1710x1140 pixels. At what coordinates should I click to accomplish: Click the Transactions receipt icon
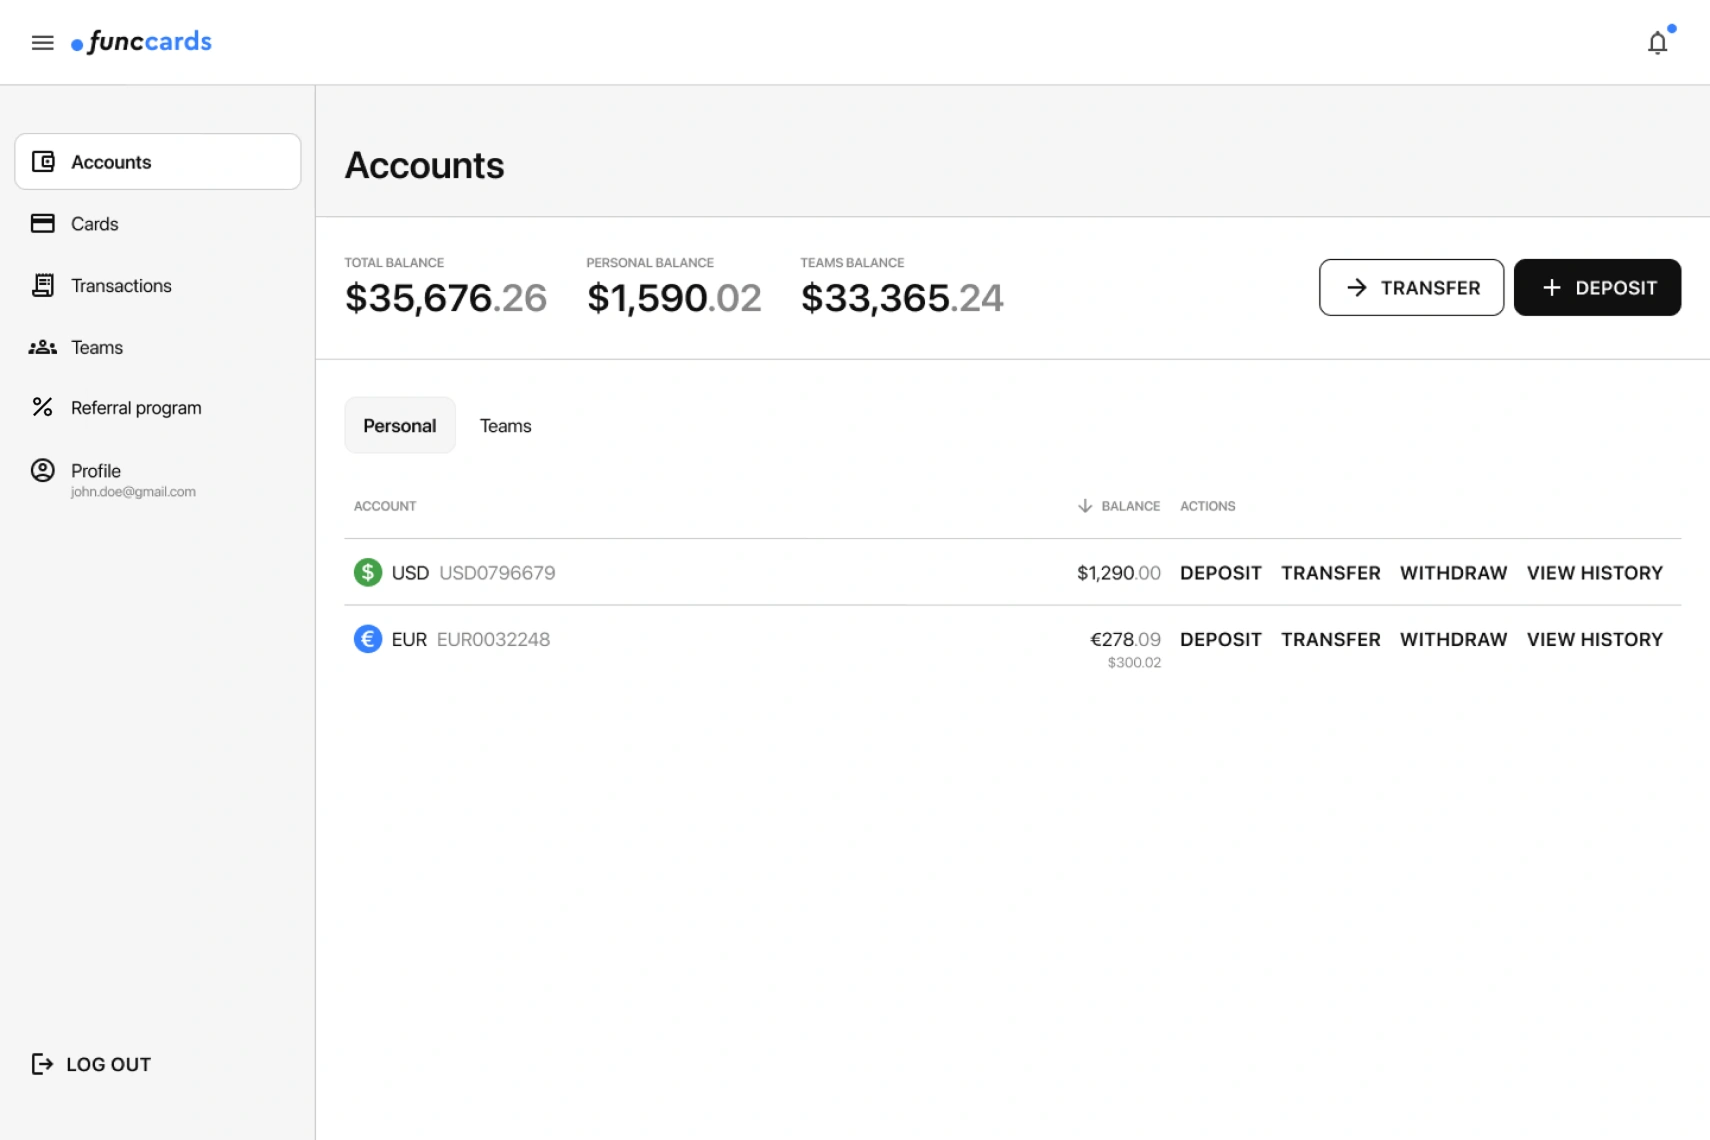(43, 286)
